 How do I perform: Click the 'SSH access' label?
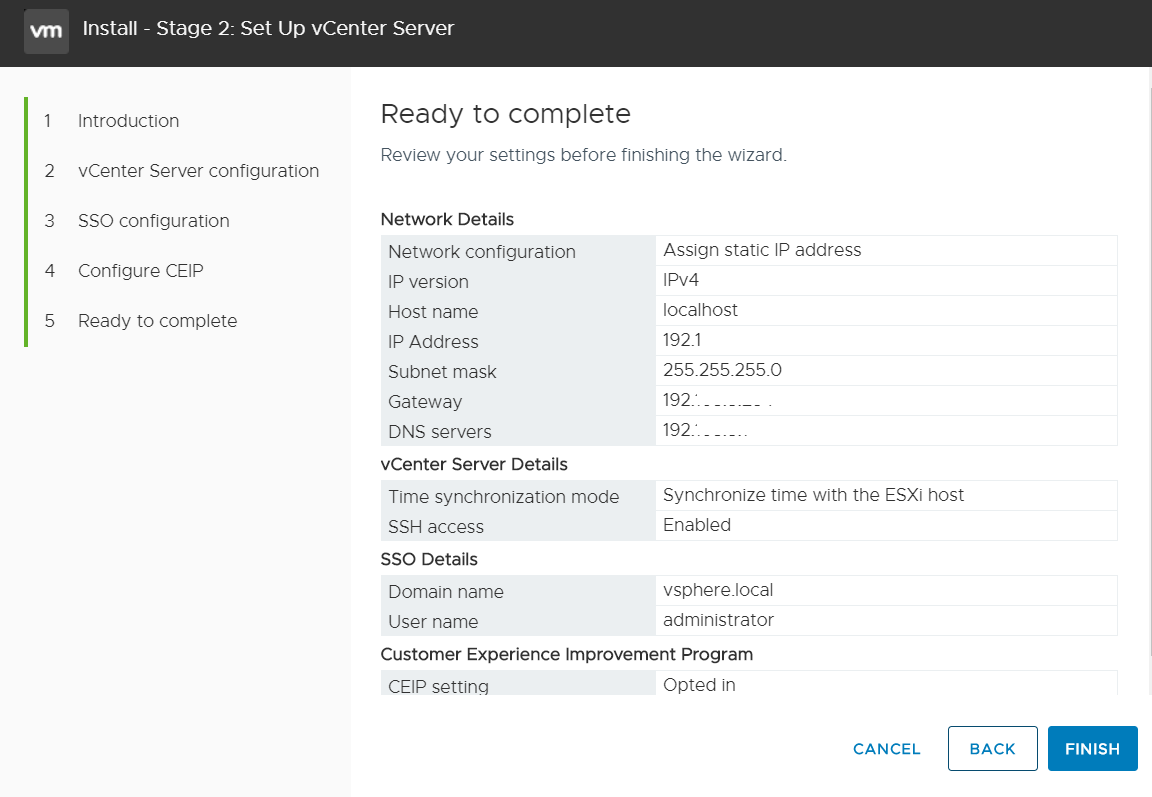point(436,527)
